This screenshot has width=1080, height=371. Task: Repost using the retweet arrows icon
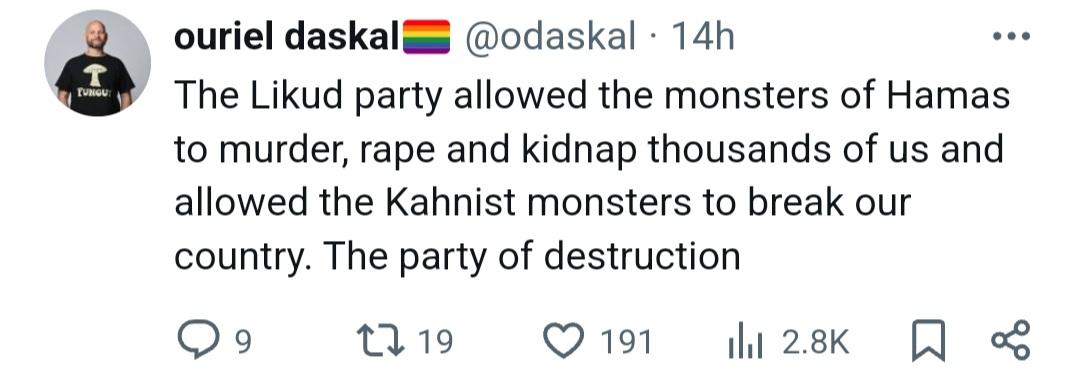tap(380, 341)
